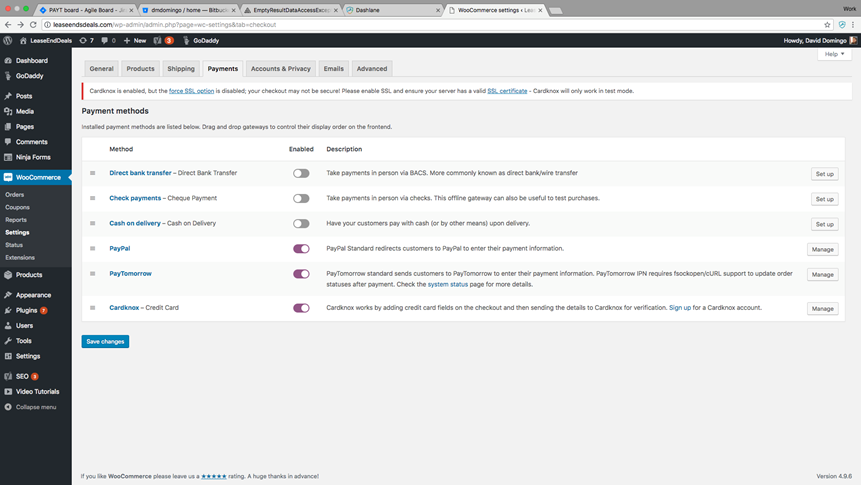Open the Yoast SEO admin bar item

tap(163, 40)
